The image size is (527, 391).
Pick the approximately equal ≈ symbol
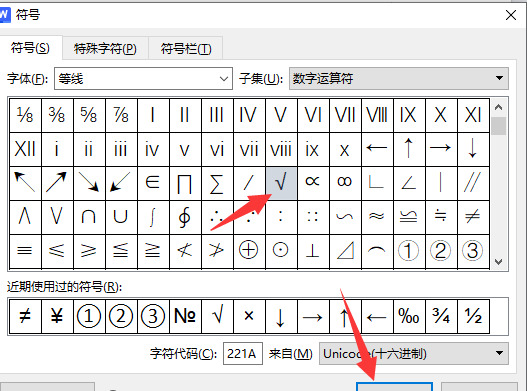coord(377,217)
